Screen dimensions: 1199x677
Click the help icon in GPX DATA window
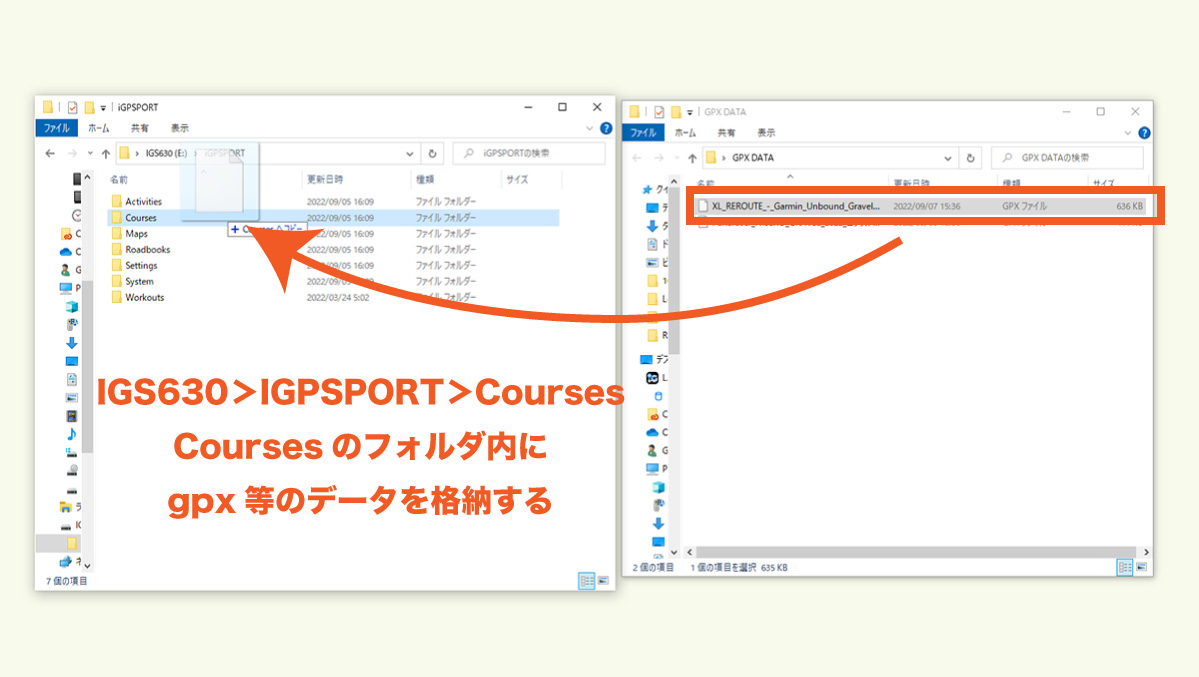coord(1144,132)
